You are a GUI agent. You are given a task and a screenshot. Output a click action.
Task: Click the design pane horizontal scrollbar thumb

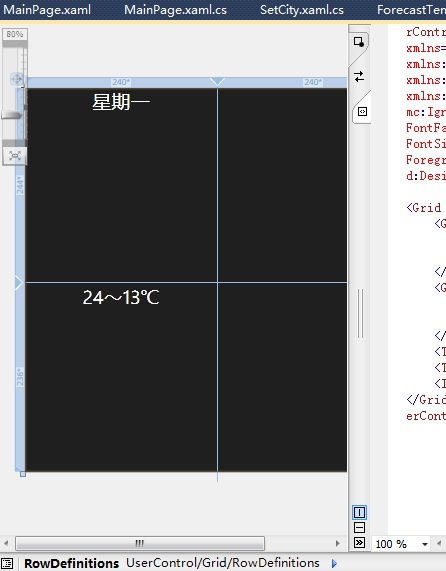(x=140, y=543)
